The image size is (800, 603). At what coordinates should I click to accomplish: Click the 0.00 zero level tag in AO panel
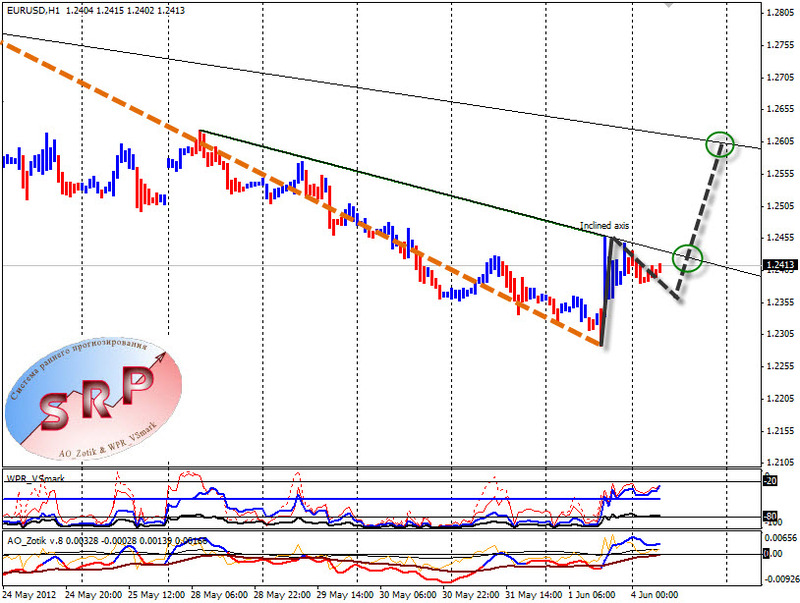pyautogui.click(x=773, y=554)
